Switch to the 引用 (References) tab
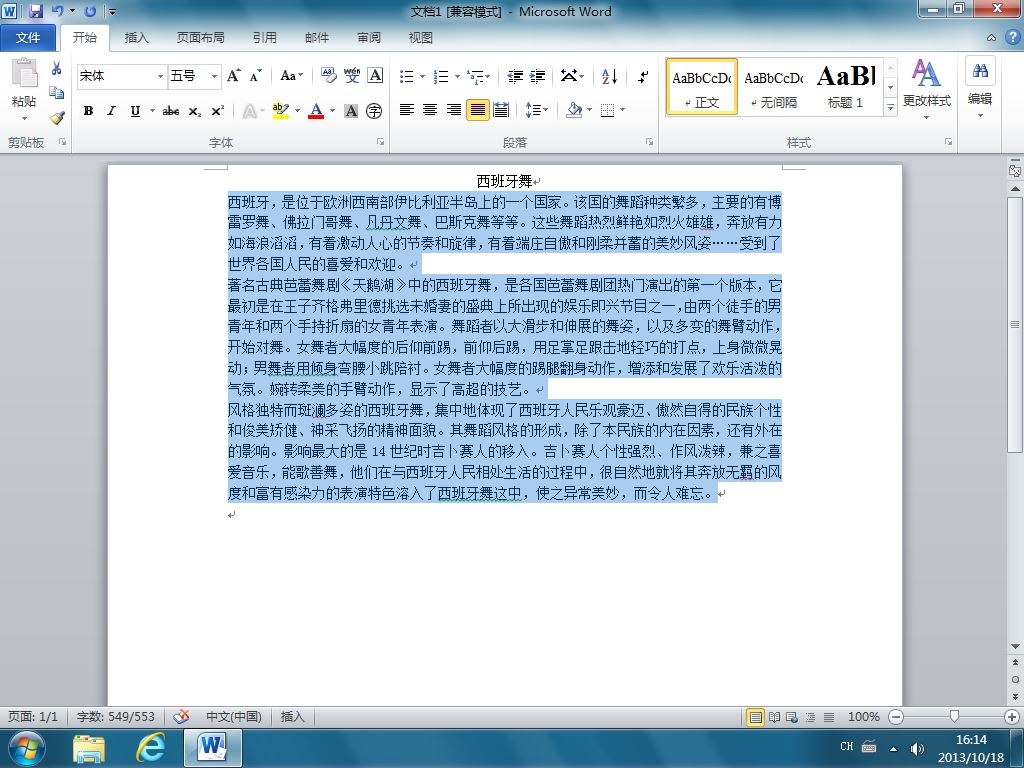 pos(264,38)
